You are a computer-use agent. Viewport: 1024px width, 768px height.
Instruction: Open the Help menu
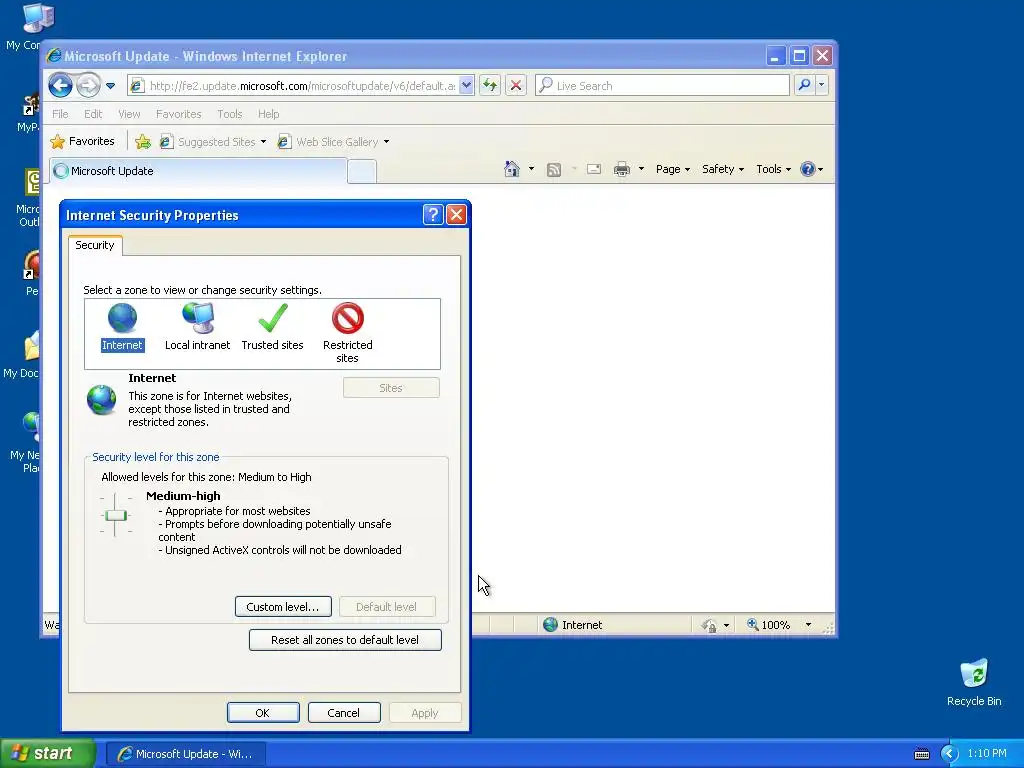point(268,114)
